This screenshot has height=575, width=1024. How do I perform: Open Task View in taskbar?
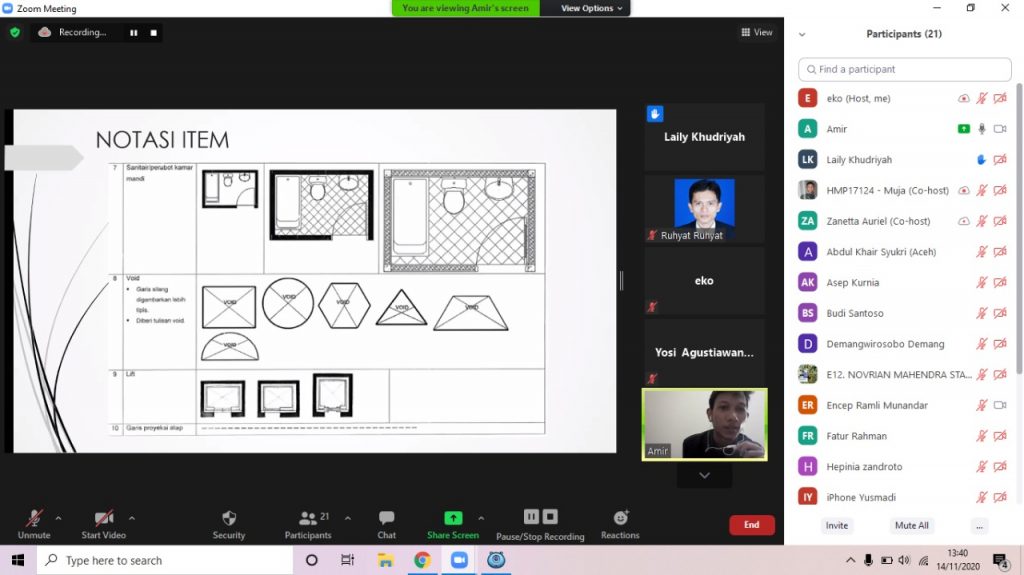click(x=347, y=560)
